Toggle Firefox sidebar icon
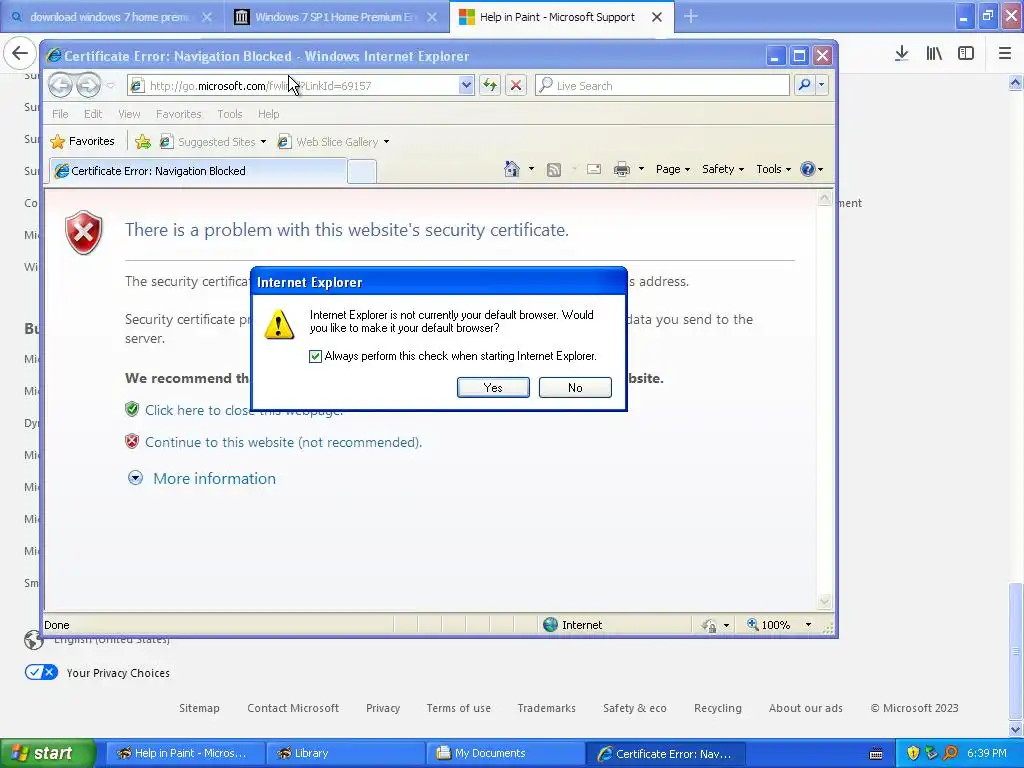This screenshot has width=1024, height=768. click(966, 54)
